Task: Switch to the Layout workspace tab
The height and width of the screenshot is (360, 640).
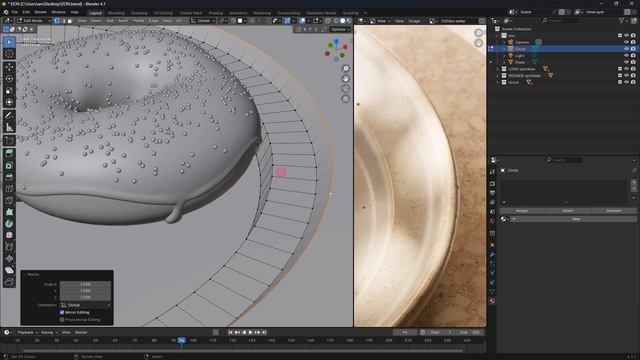Action: click(96, 13)
